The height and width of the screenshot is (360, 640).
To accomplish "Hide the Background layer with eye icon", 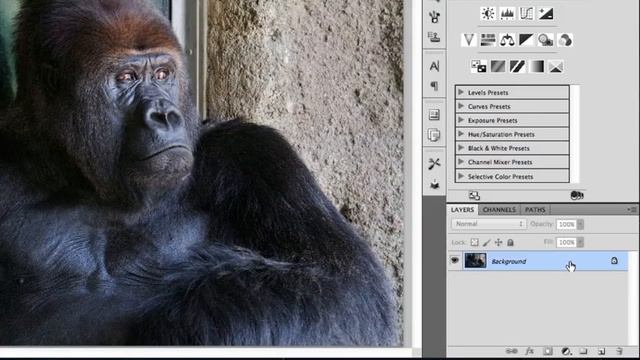I will click(455, 260).
